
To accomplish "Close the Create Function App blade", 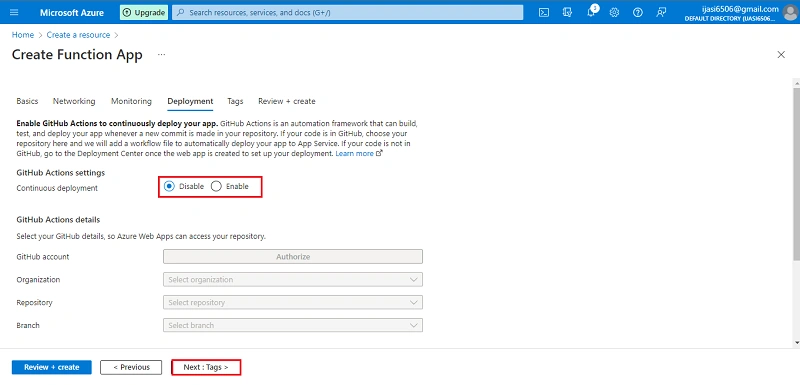I will [781, 55].
